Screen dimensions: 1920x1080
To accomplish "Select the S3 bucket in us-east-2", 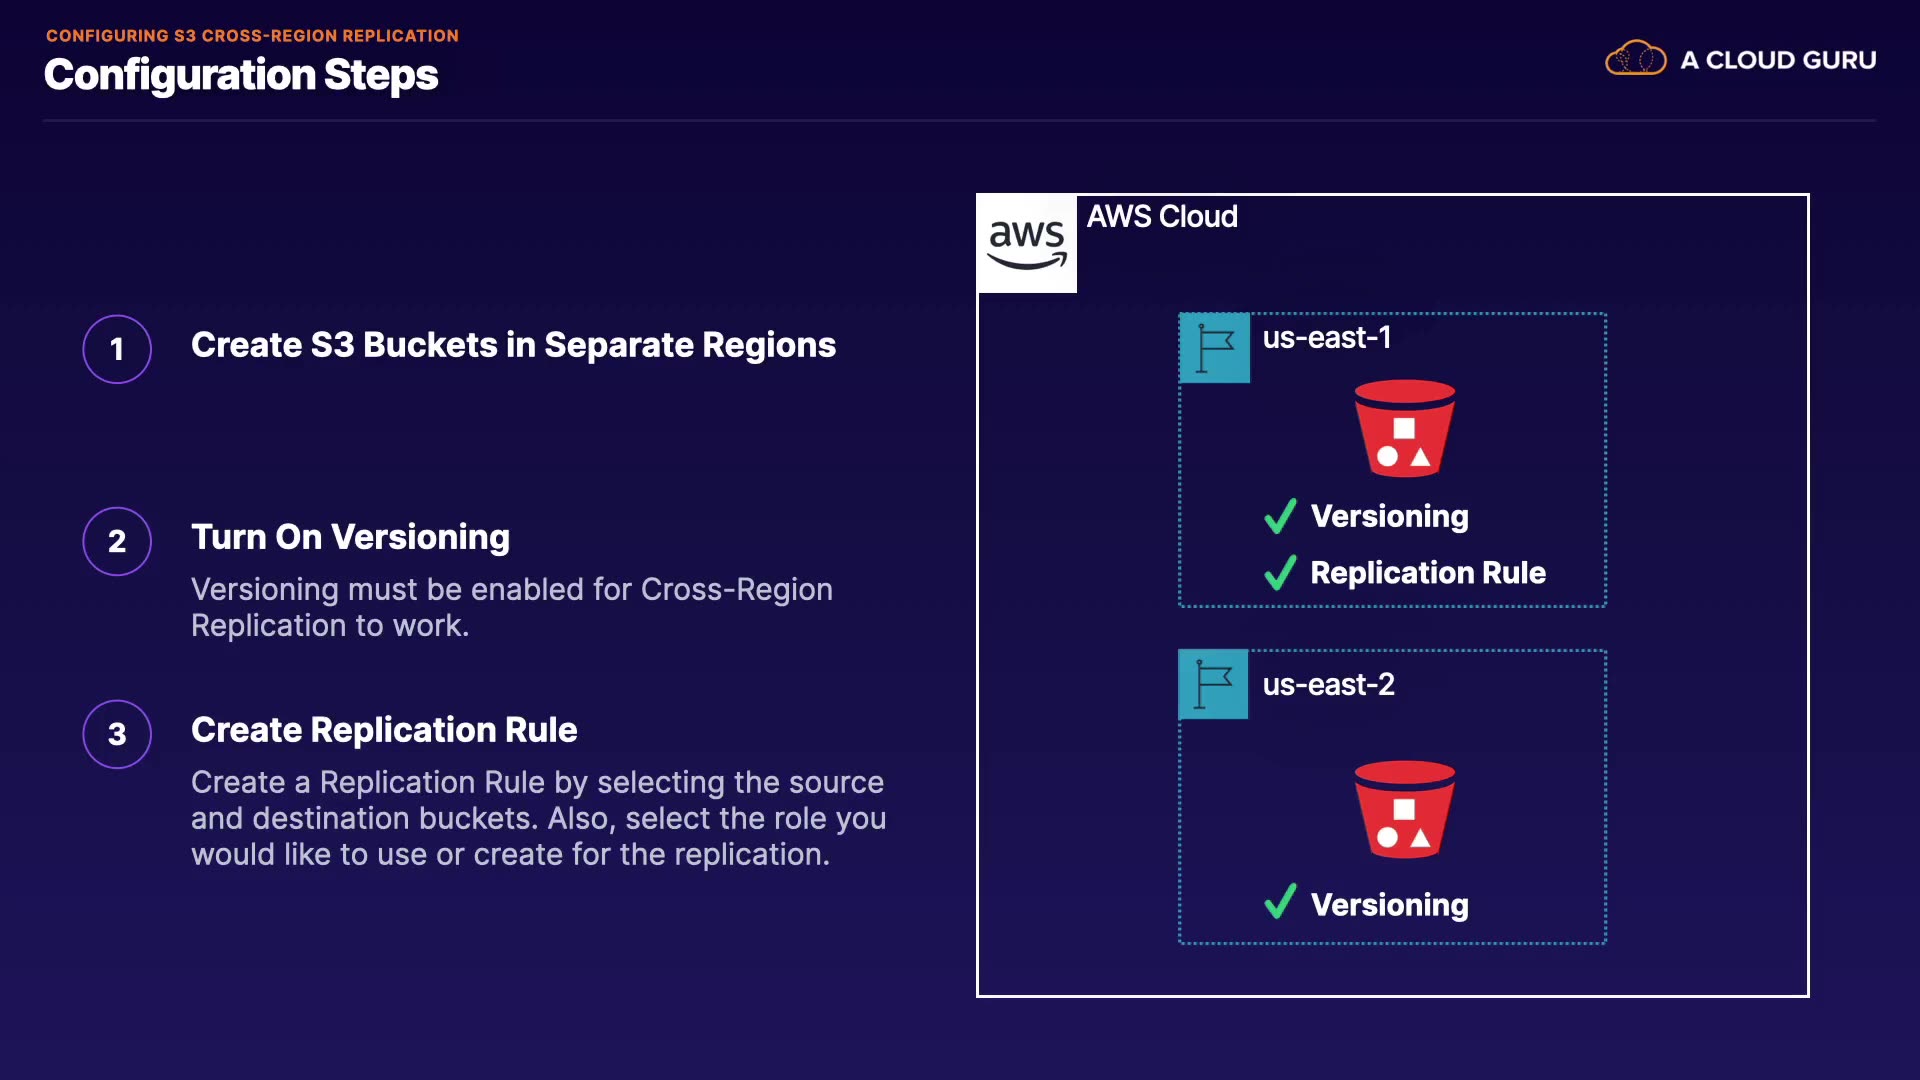I will click(x=1404, y=809).
